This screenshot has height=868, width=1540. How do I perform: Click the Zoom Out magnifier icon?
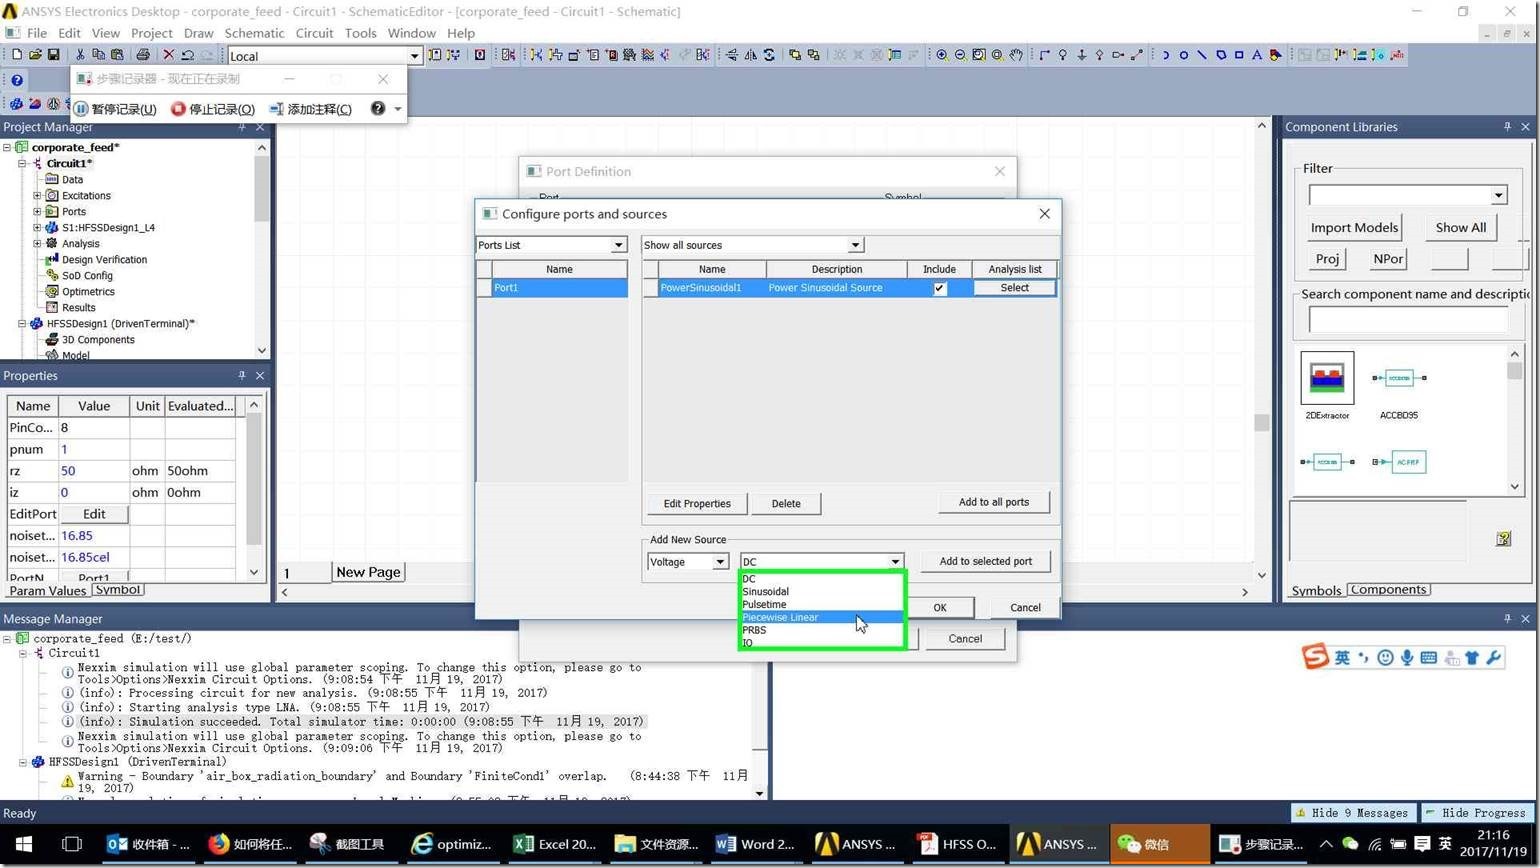(x=960, y=55)
